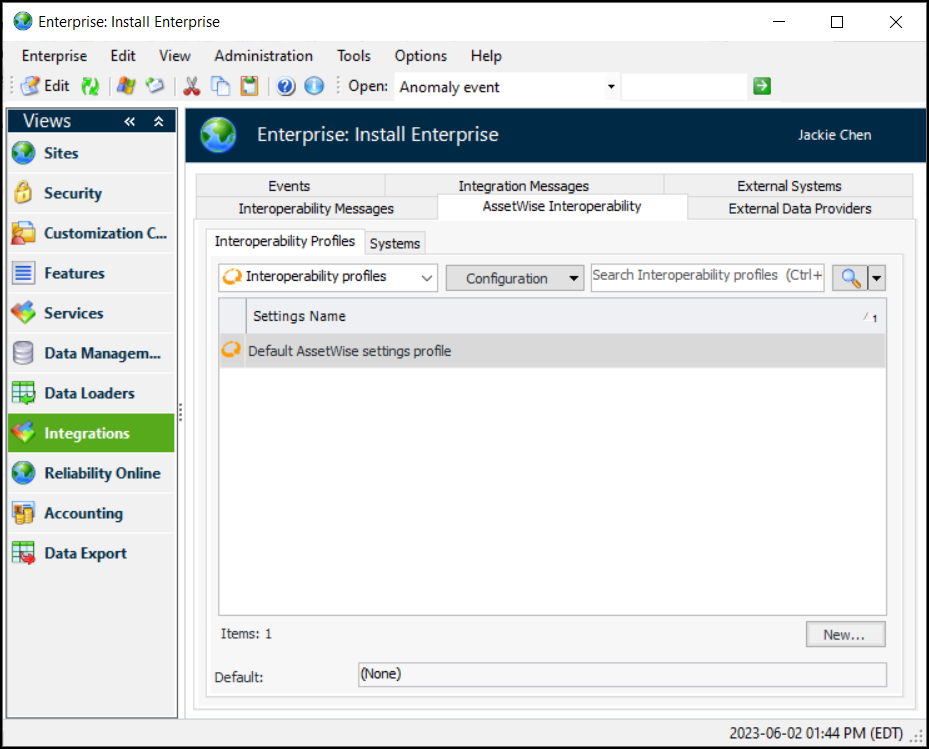Select the AssetWise Interoperability tab

click(x=562, y=206)
